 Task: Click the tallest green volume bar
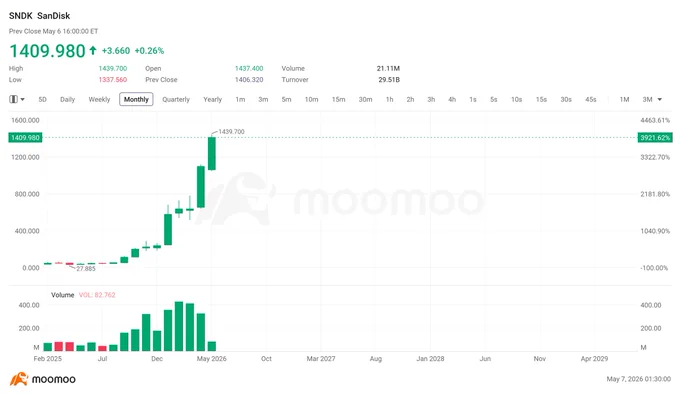[x=179, y=326]
